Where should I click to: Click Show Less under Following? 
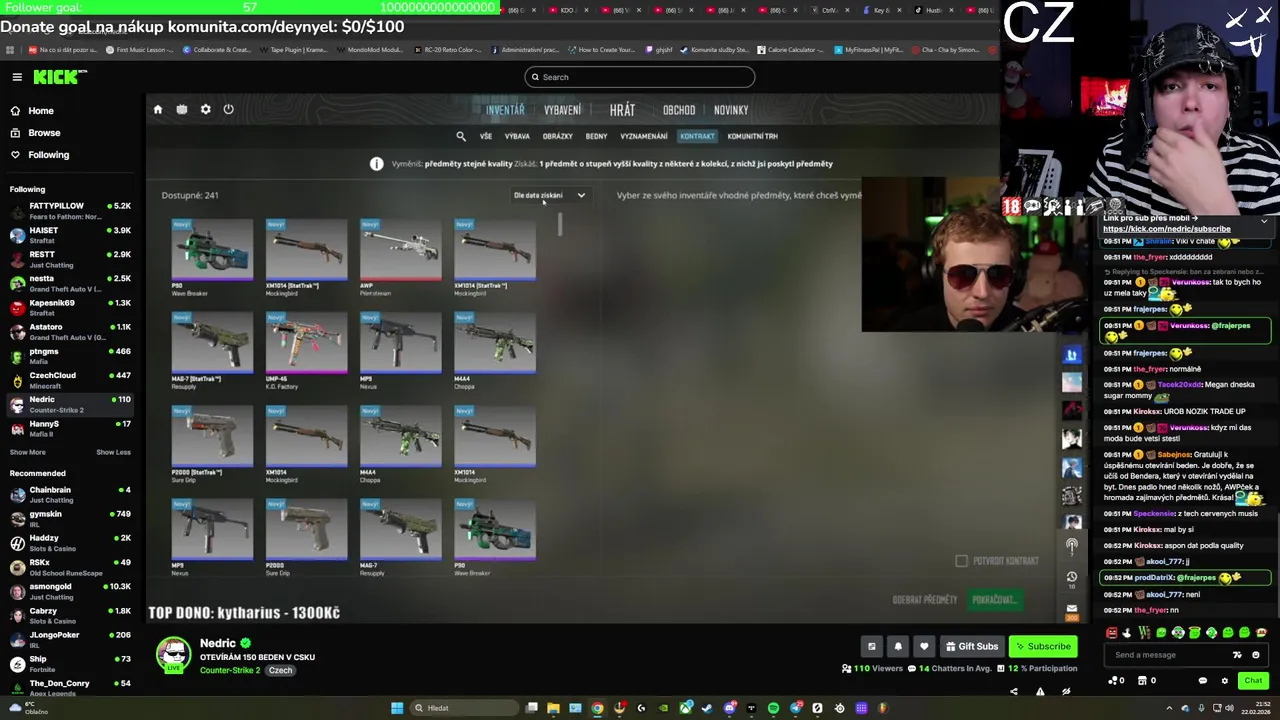click(x=113, y=452)
